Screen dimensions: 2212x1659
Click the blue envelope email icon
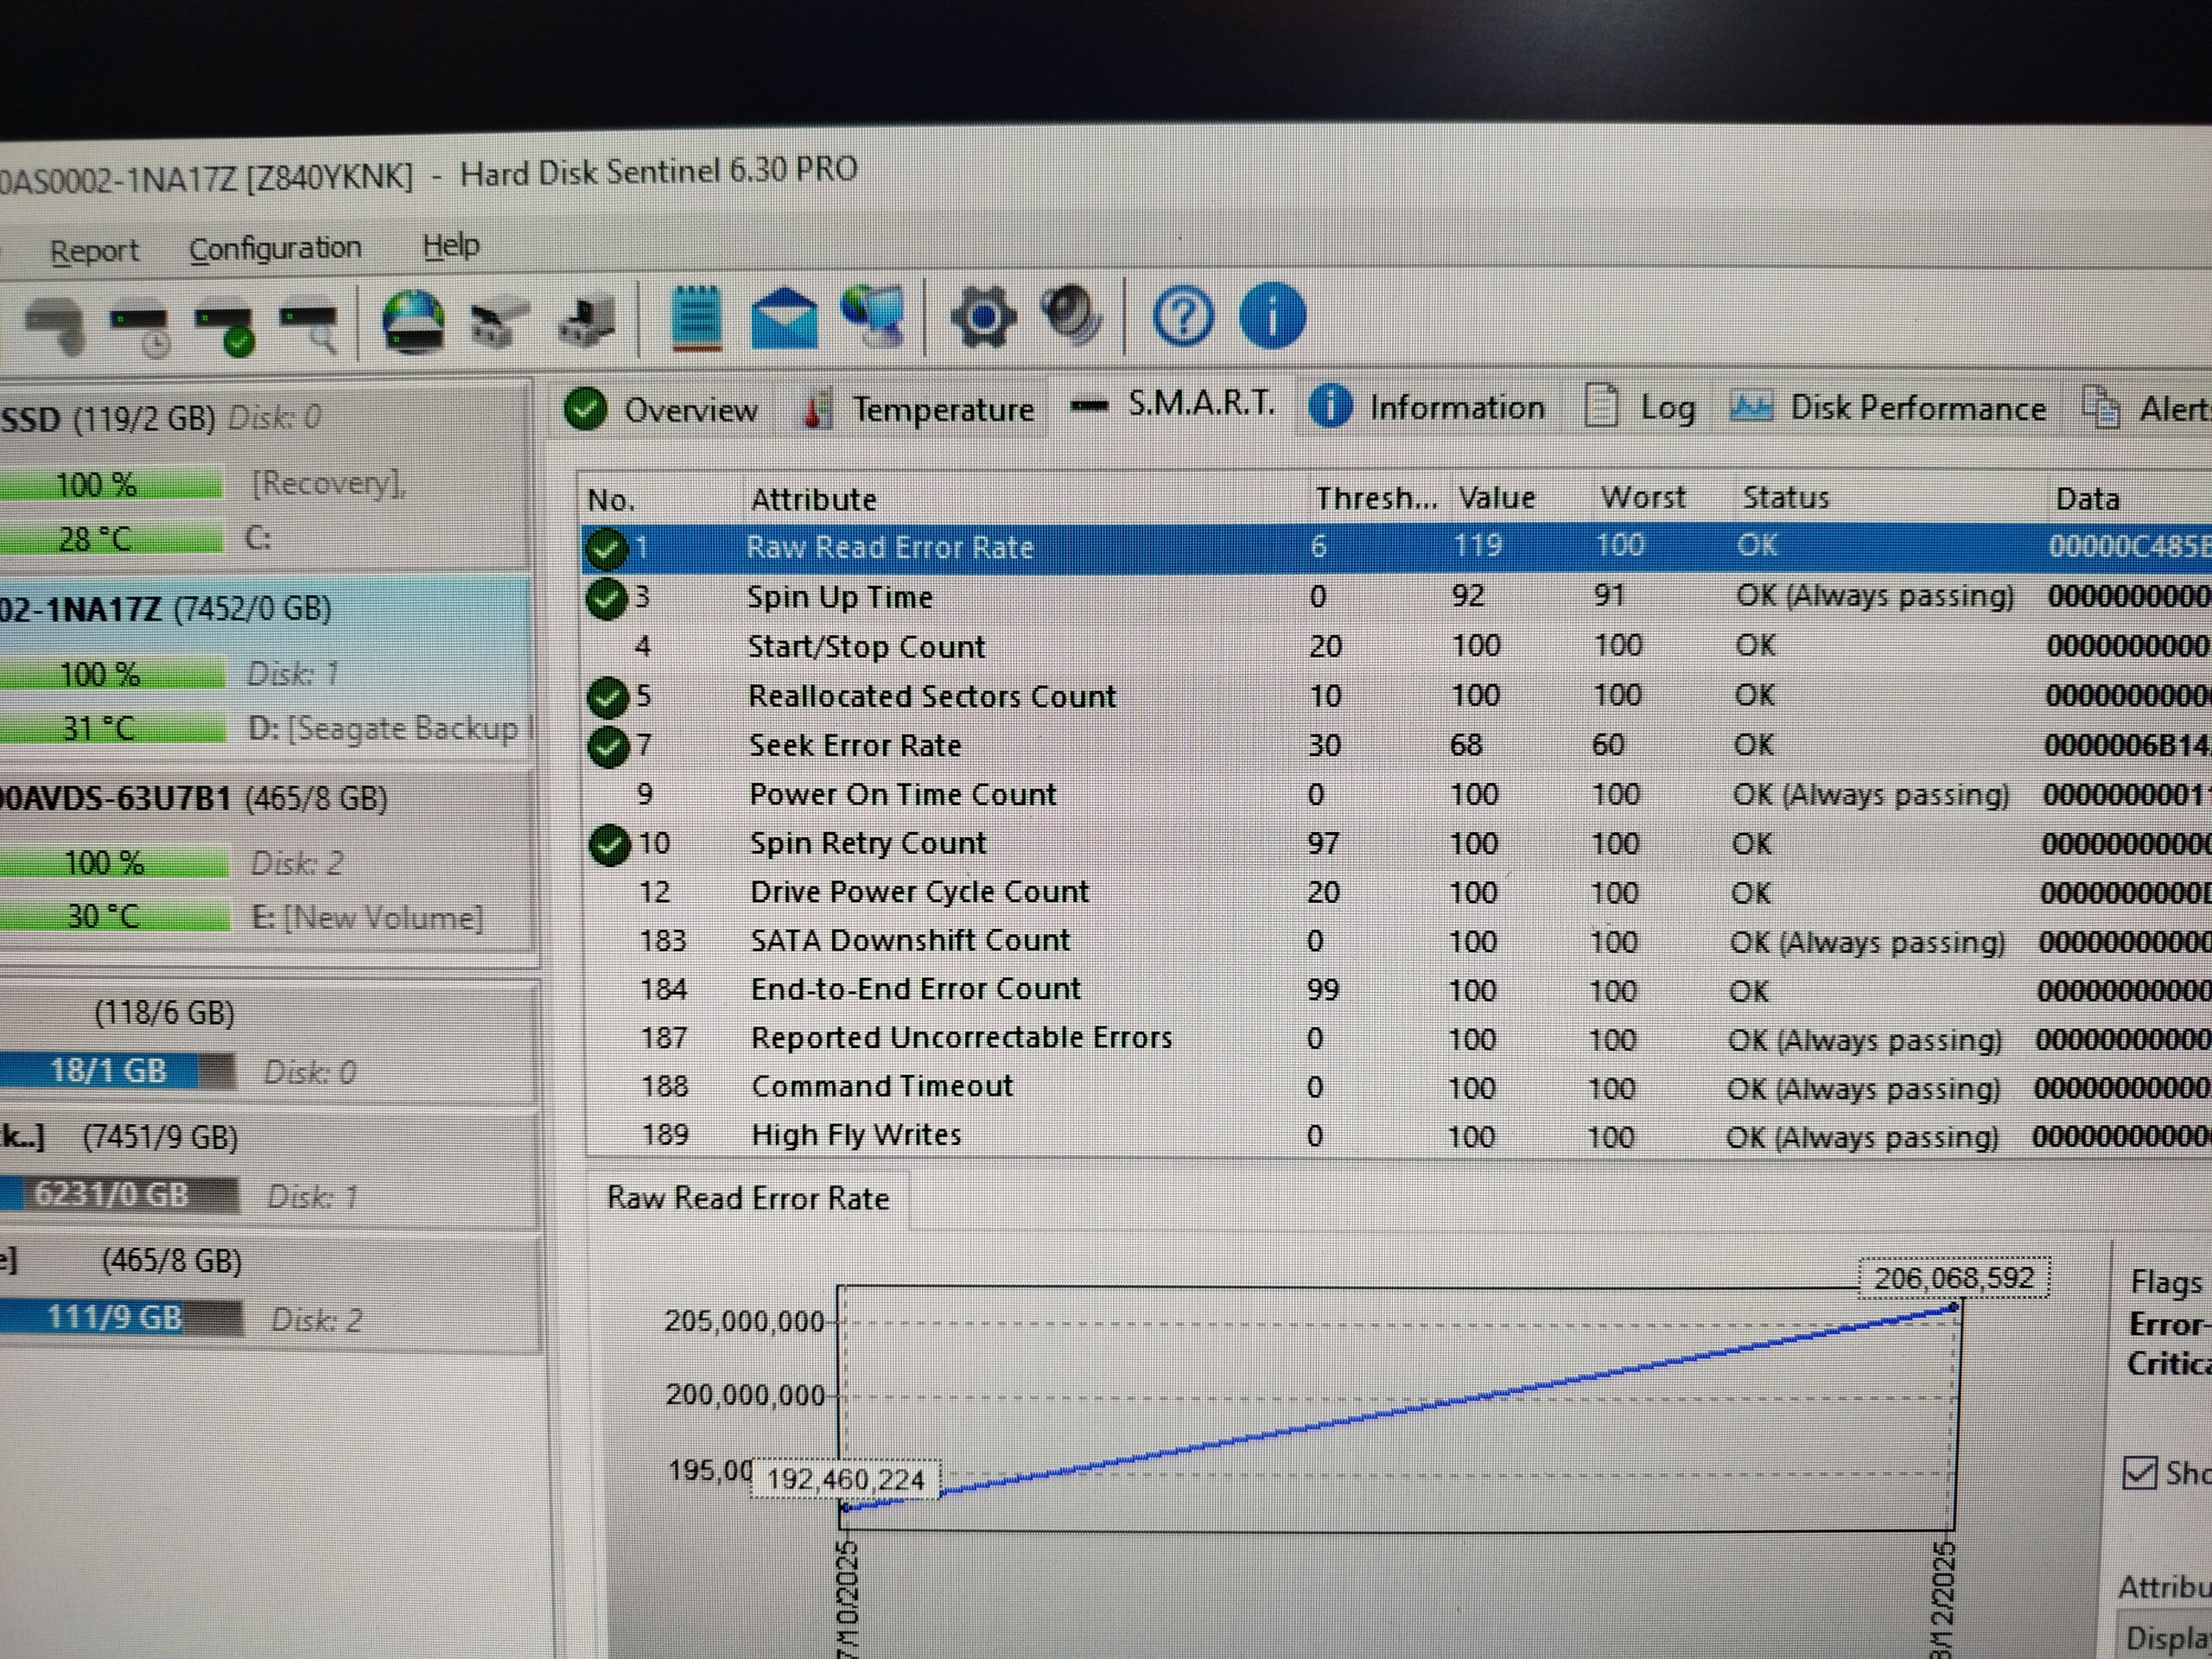tap(783, 318)
